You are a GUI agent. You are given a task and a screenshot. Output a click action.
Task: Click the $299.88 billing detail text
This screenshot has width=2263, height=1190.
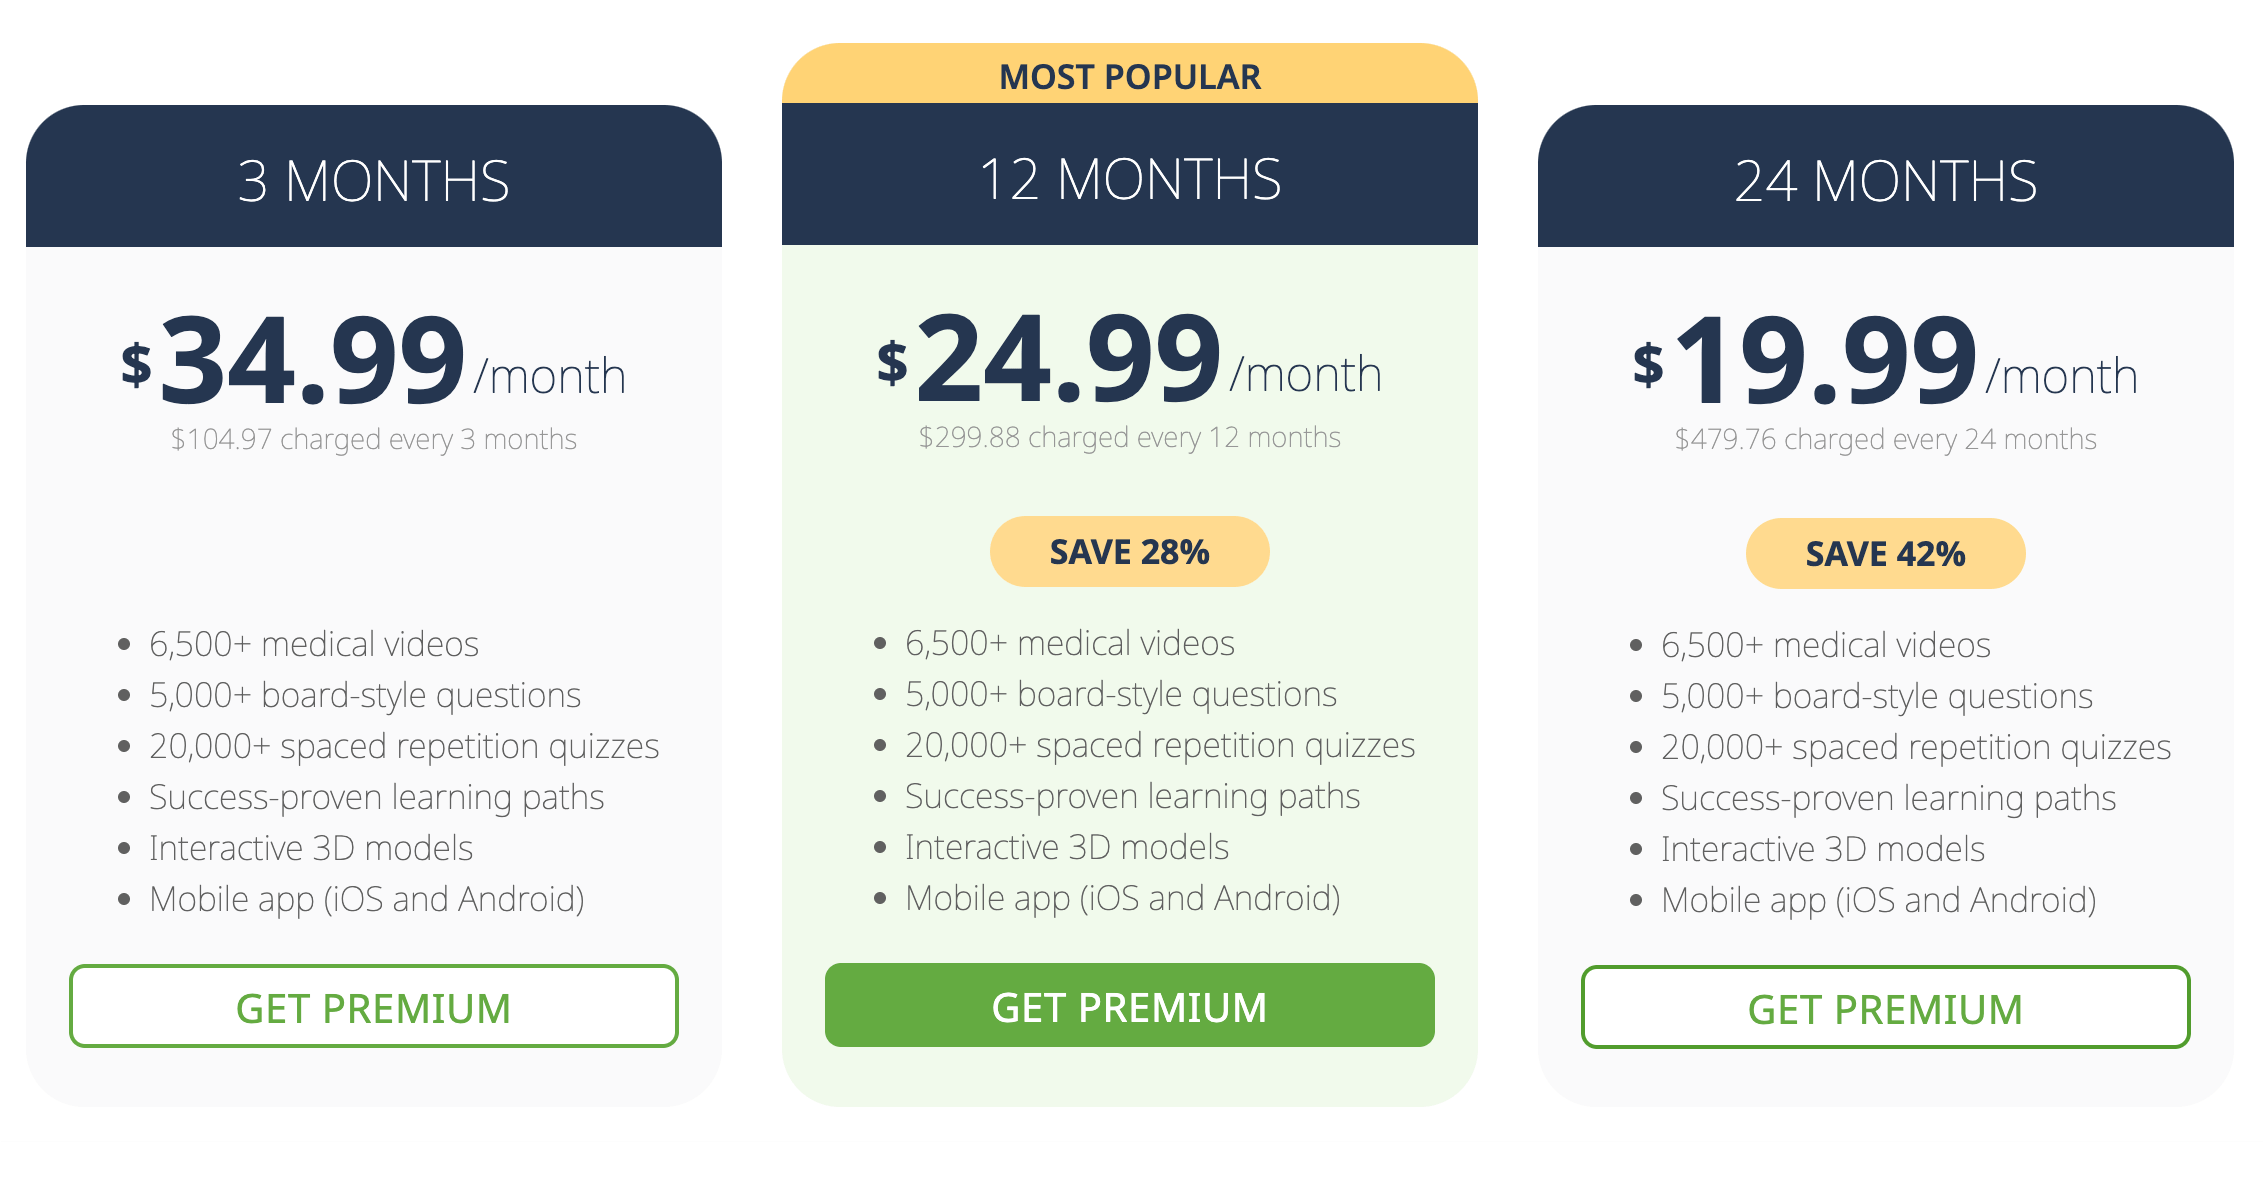pyautogui.click(x=1129, y=436)
